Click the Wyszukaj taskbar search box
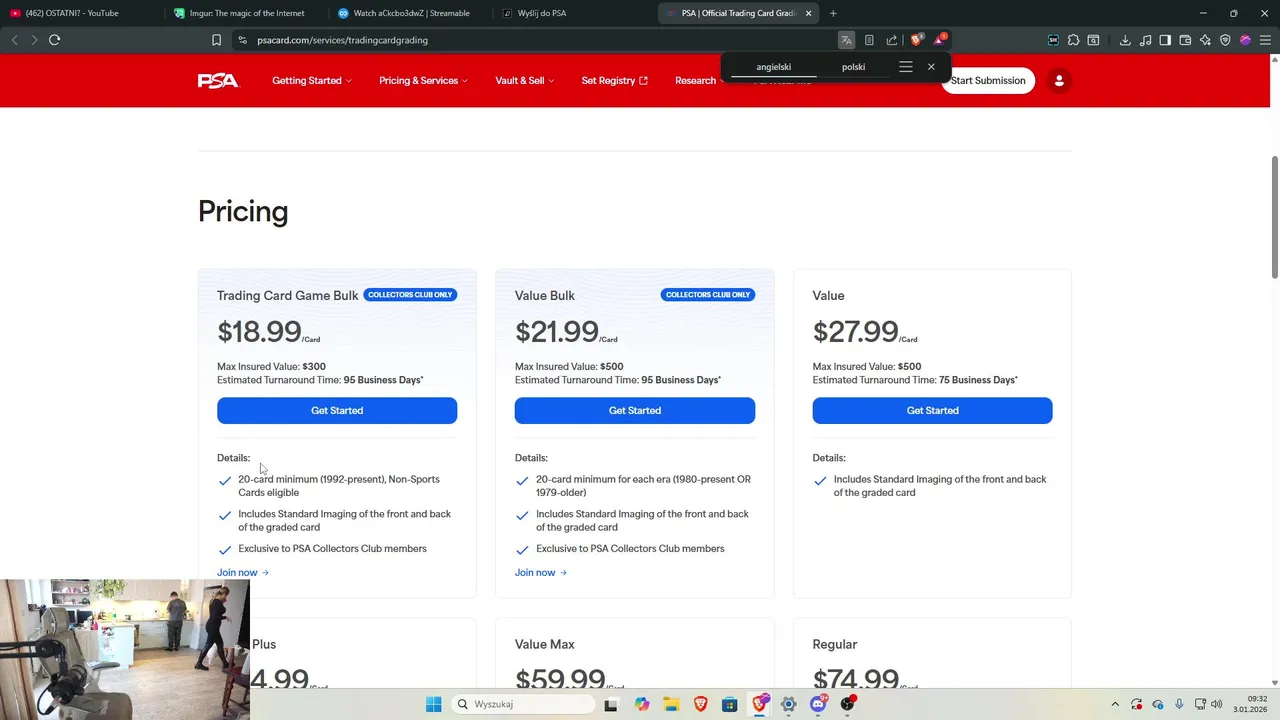Image resolution: width=1280 pixels, height=720 pixels. [522, 704]
